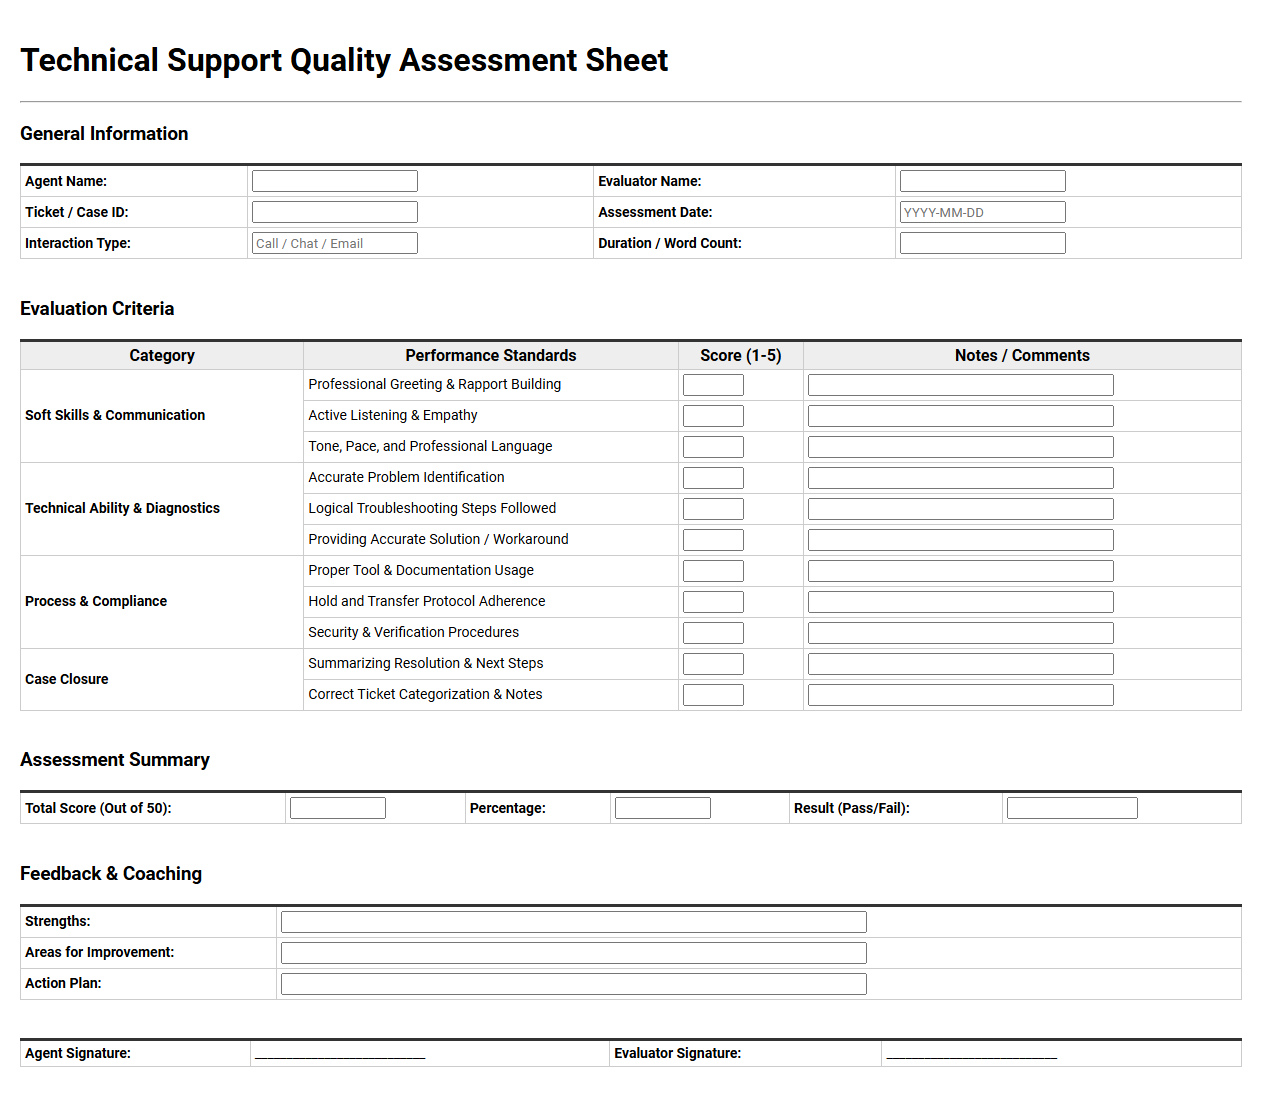This screenshot has height=1120, width=1262.
Task: Click notes field for Summarizing Resolution & Next Steps
Action: pos(961,664)
